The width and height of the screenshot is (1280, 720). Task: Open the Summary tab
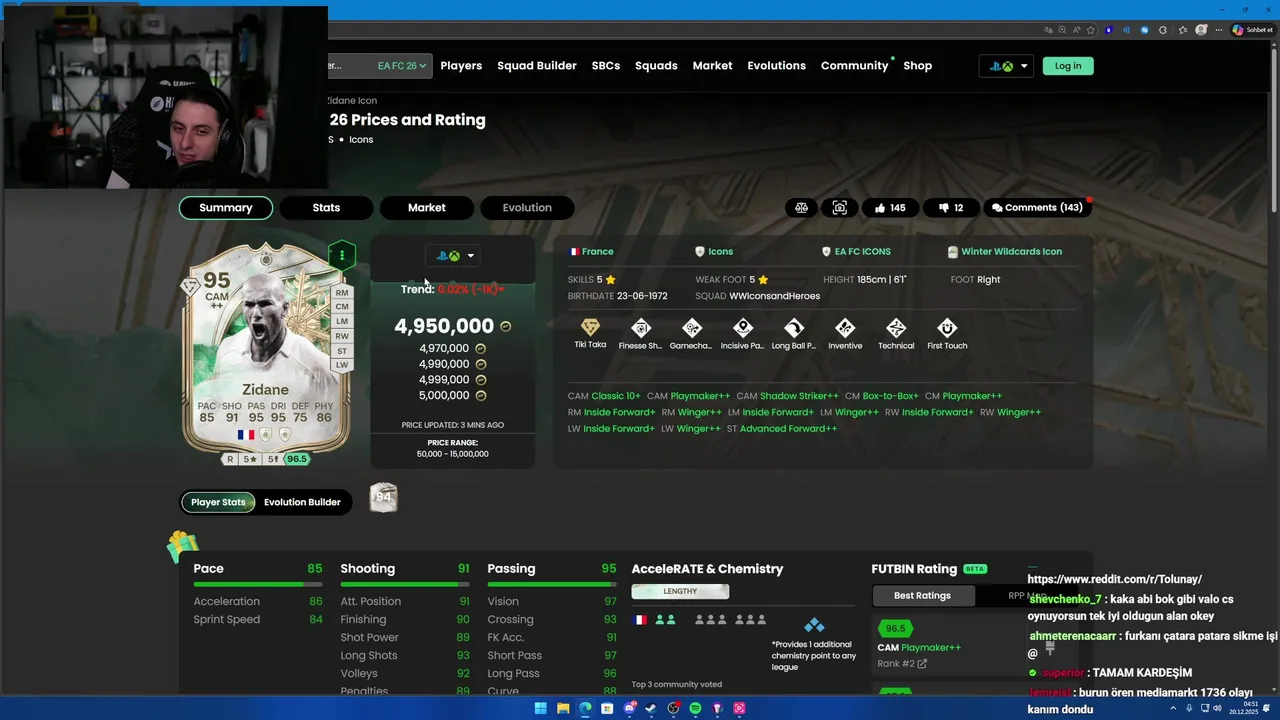point(226,208)
